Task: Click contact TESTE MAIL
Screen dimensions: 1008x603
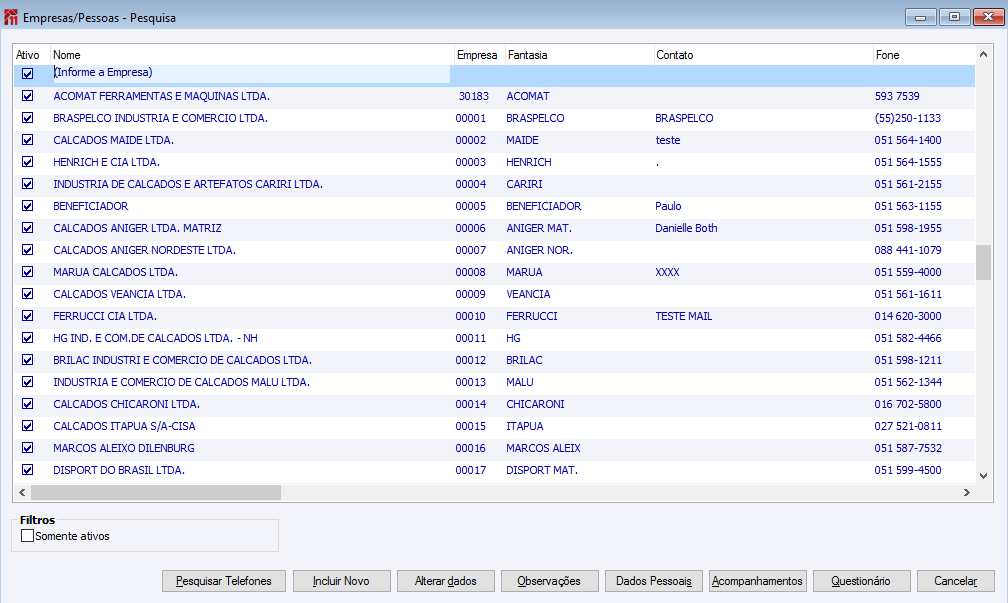Action: (683, 316)
